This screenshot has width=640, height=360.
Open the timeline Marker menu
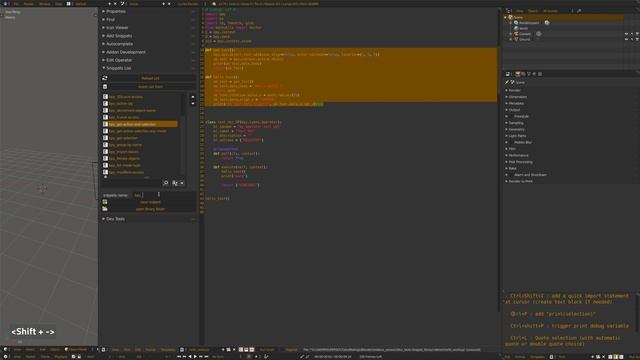[31, 357]
